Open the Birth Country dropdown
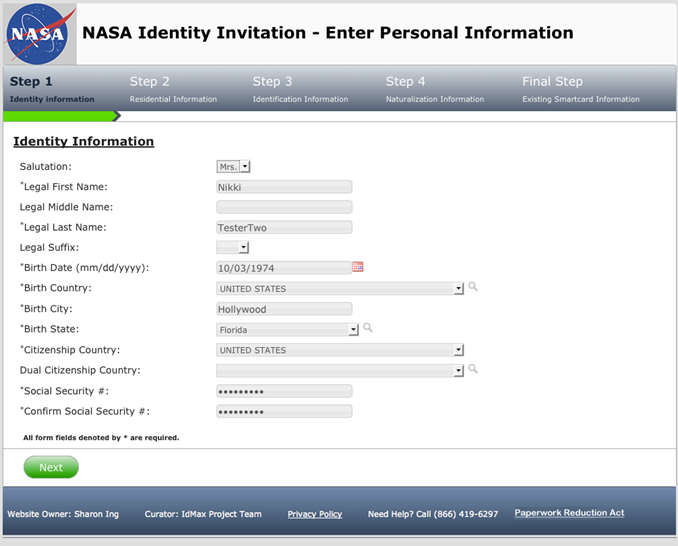The image size is (678, 546). click(x=459, y=288)
